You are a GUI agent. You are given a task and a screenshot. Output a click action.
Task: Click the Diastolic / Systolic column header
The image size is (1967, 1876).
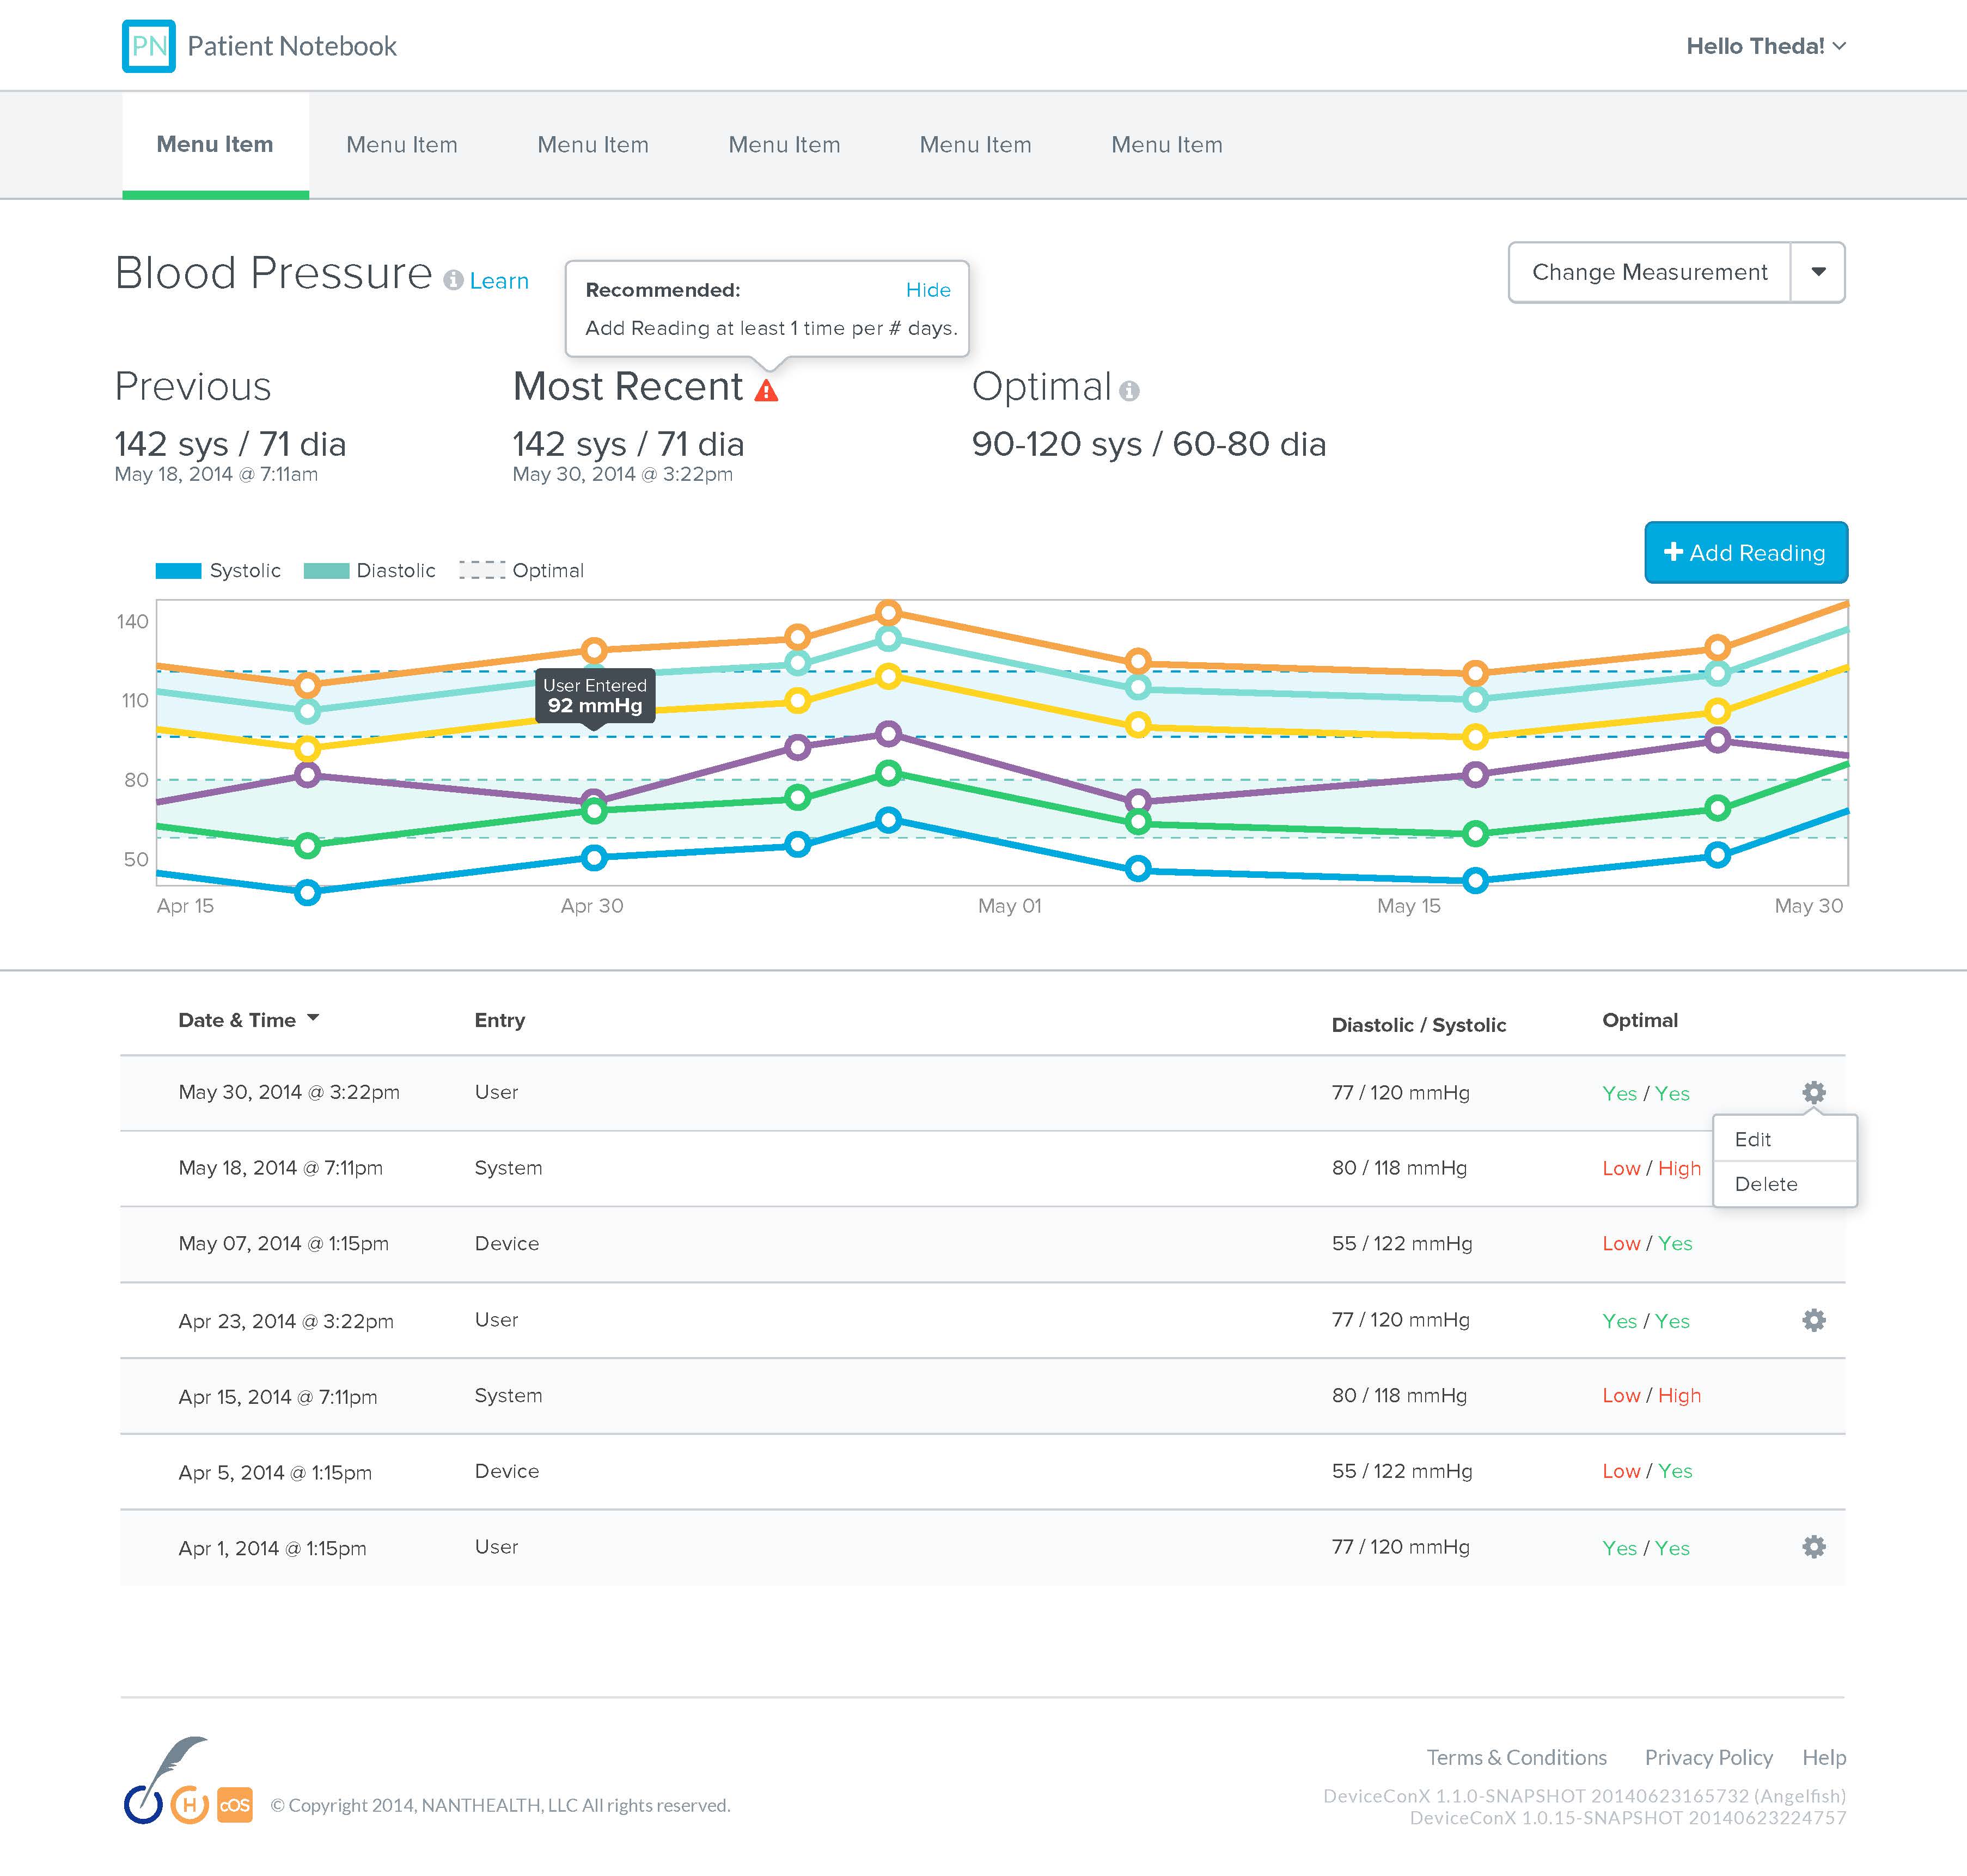(1418, 1025)
